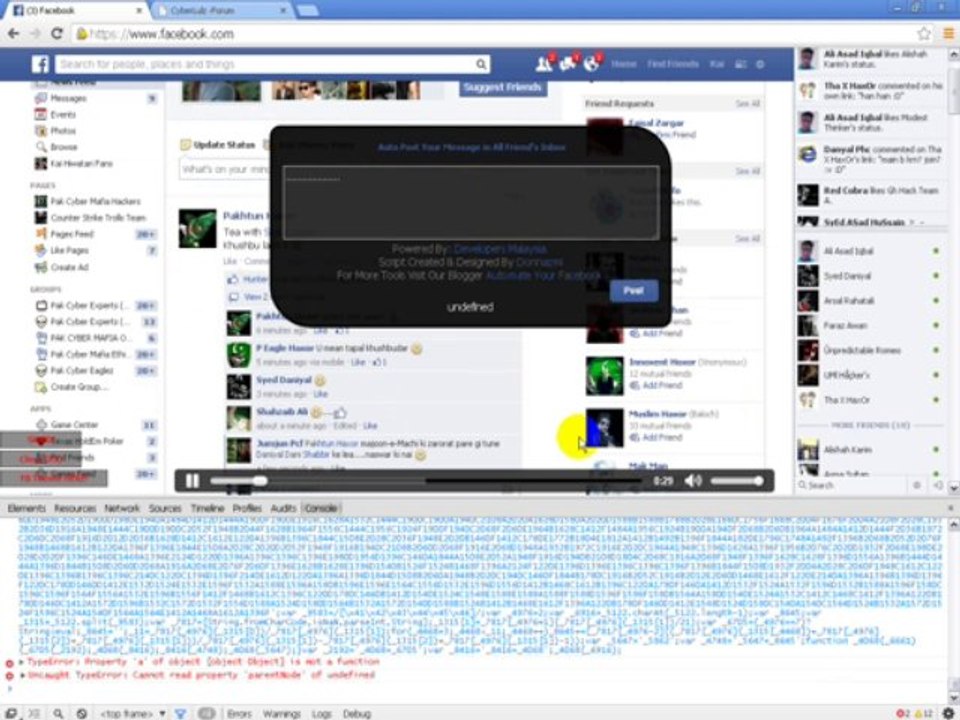Screen dimensions: 960x720
Task: Click the show console drawer icon
Action: click(x=34, y=713)
